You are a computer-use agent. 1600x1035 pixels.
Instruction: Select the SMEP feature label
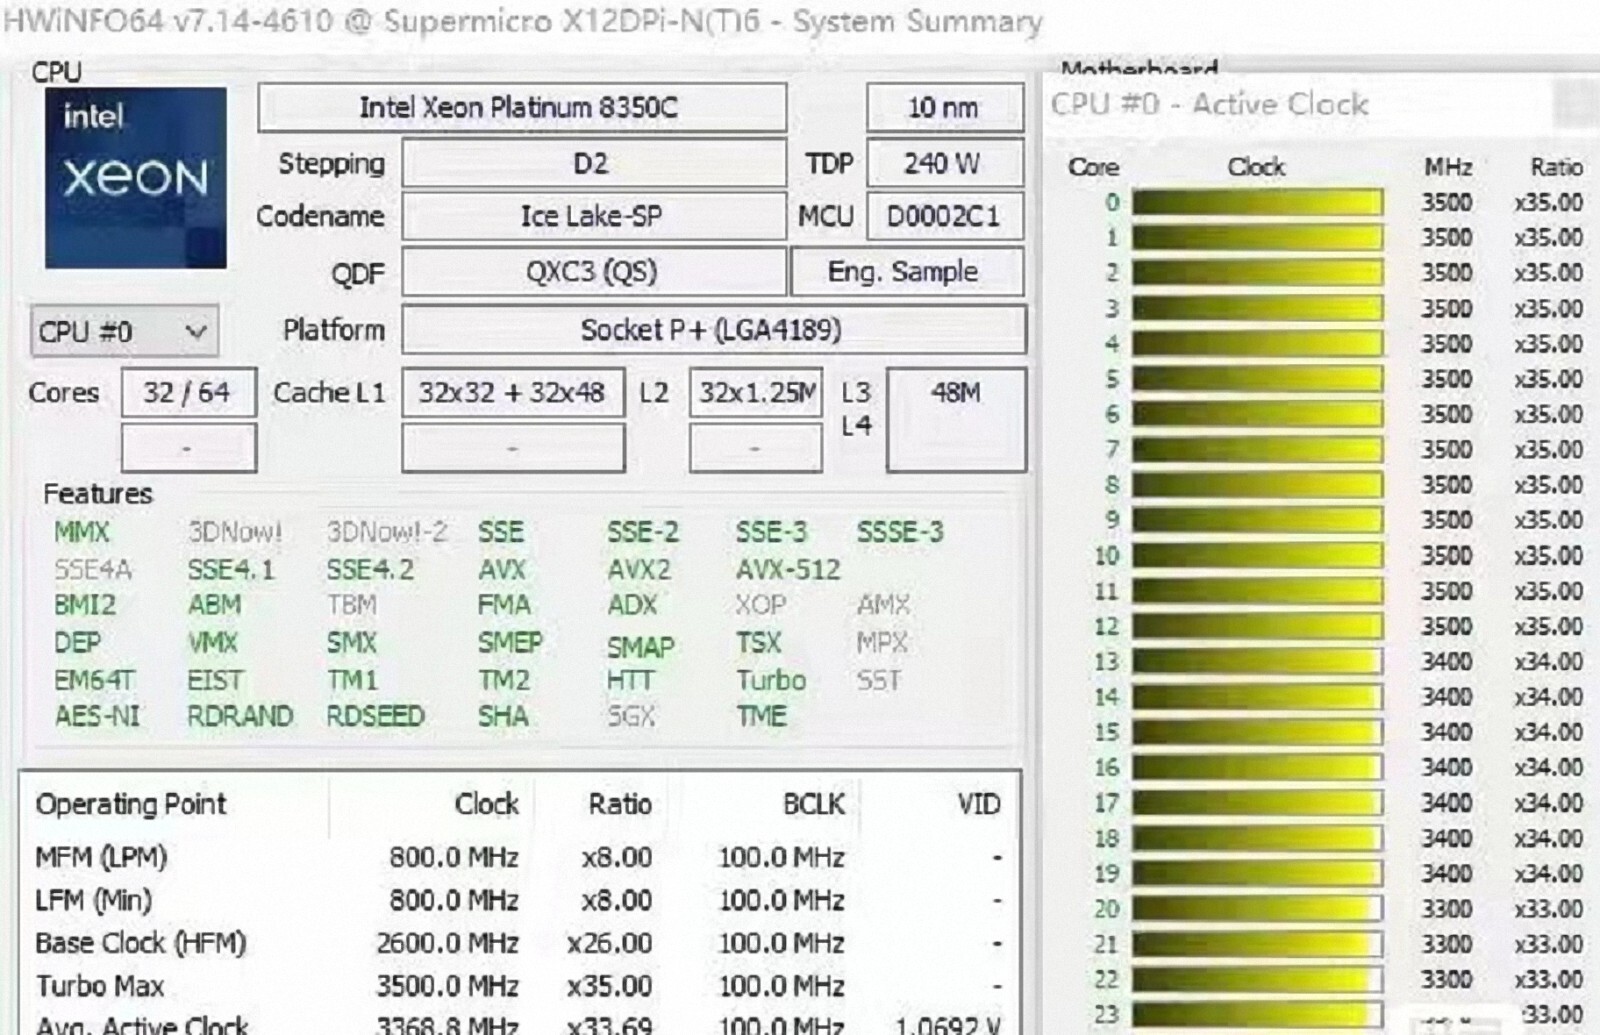point(510,642)
